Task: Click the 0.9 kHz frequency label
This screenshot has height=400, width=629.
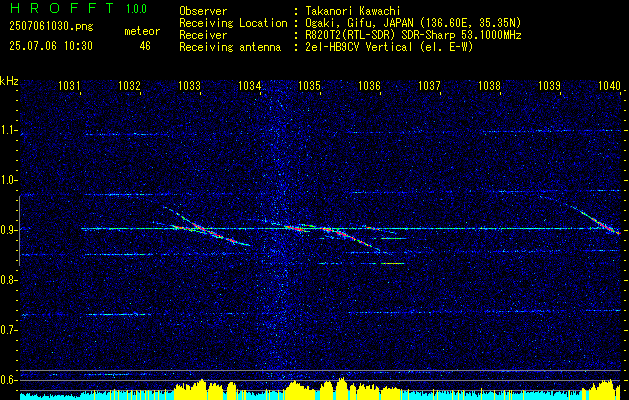Action: [9, 230]
